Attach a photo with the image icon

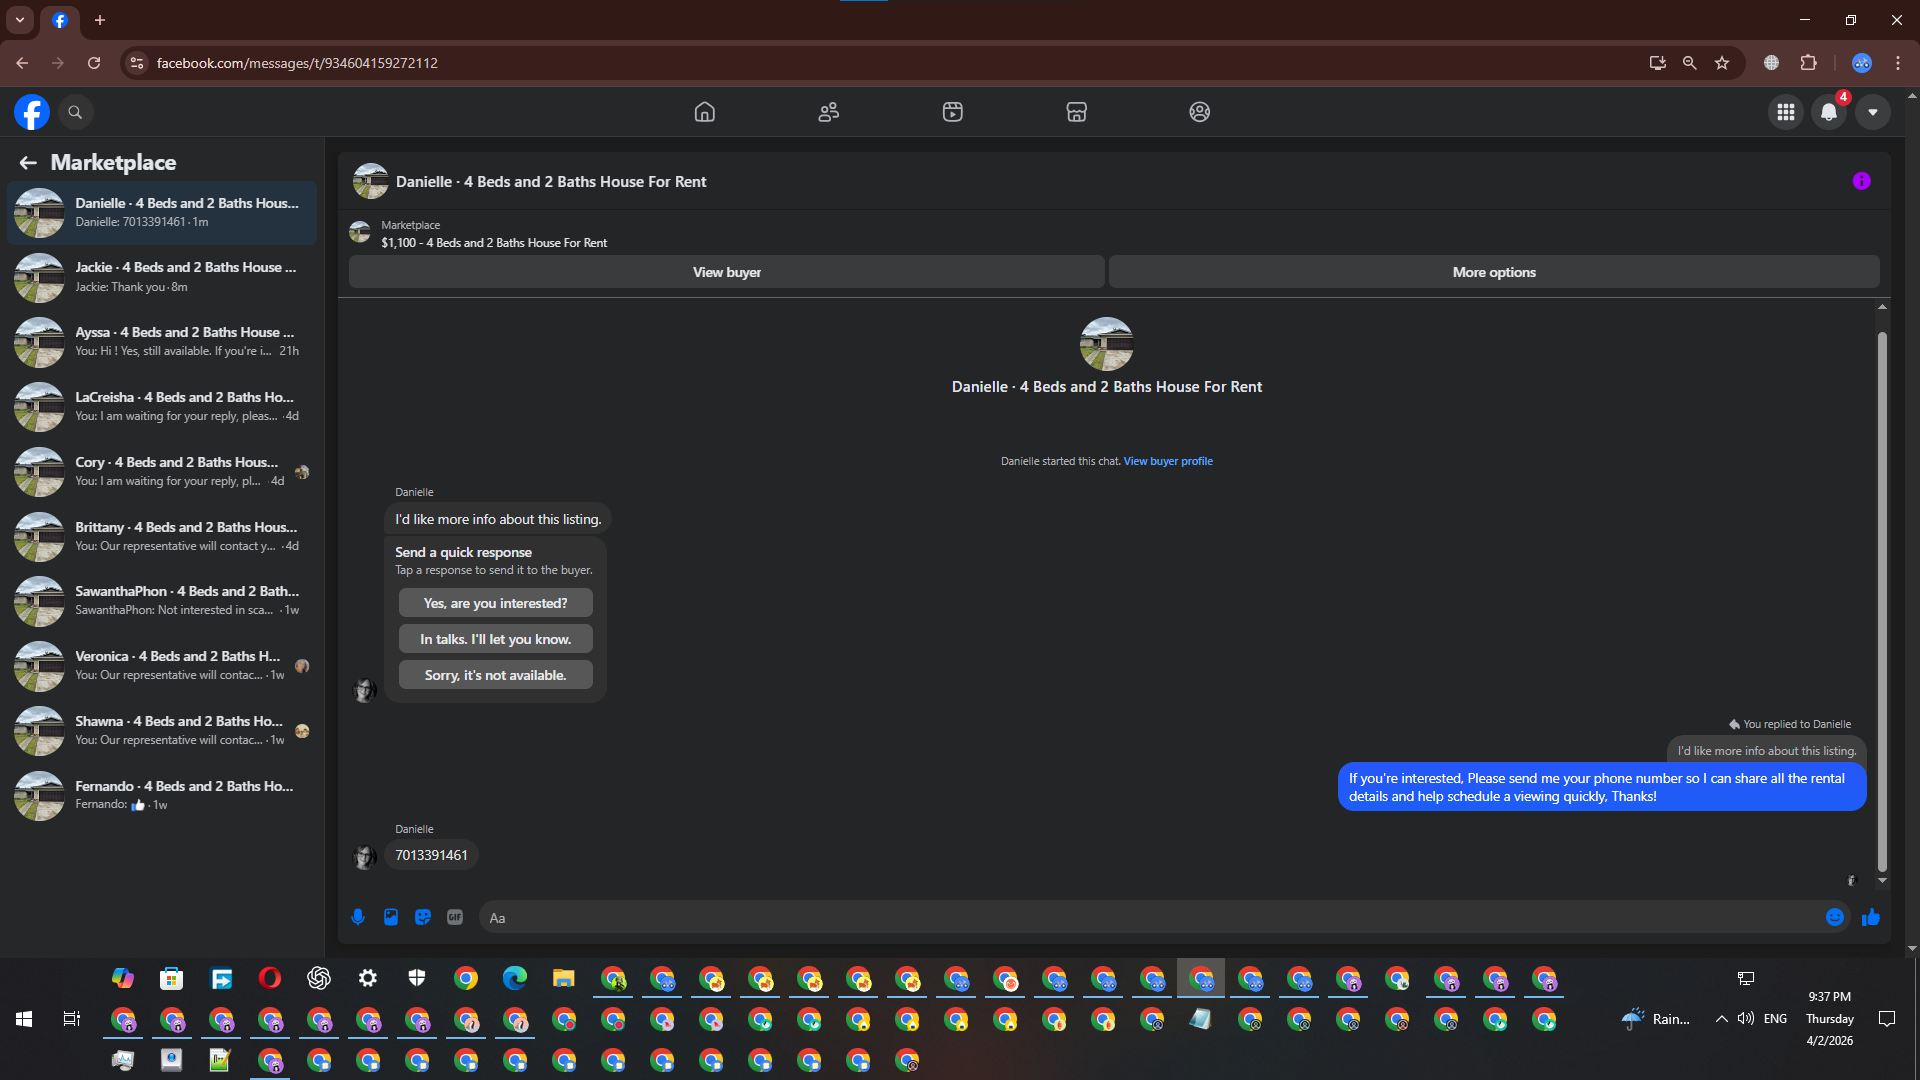pyautogui.click(x=391, y=917)
